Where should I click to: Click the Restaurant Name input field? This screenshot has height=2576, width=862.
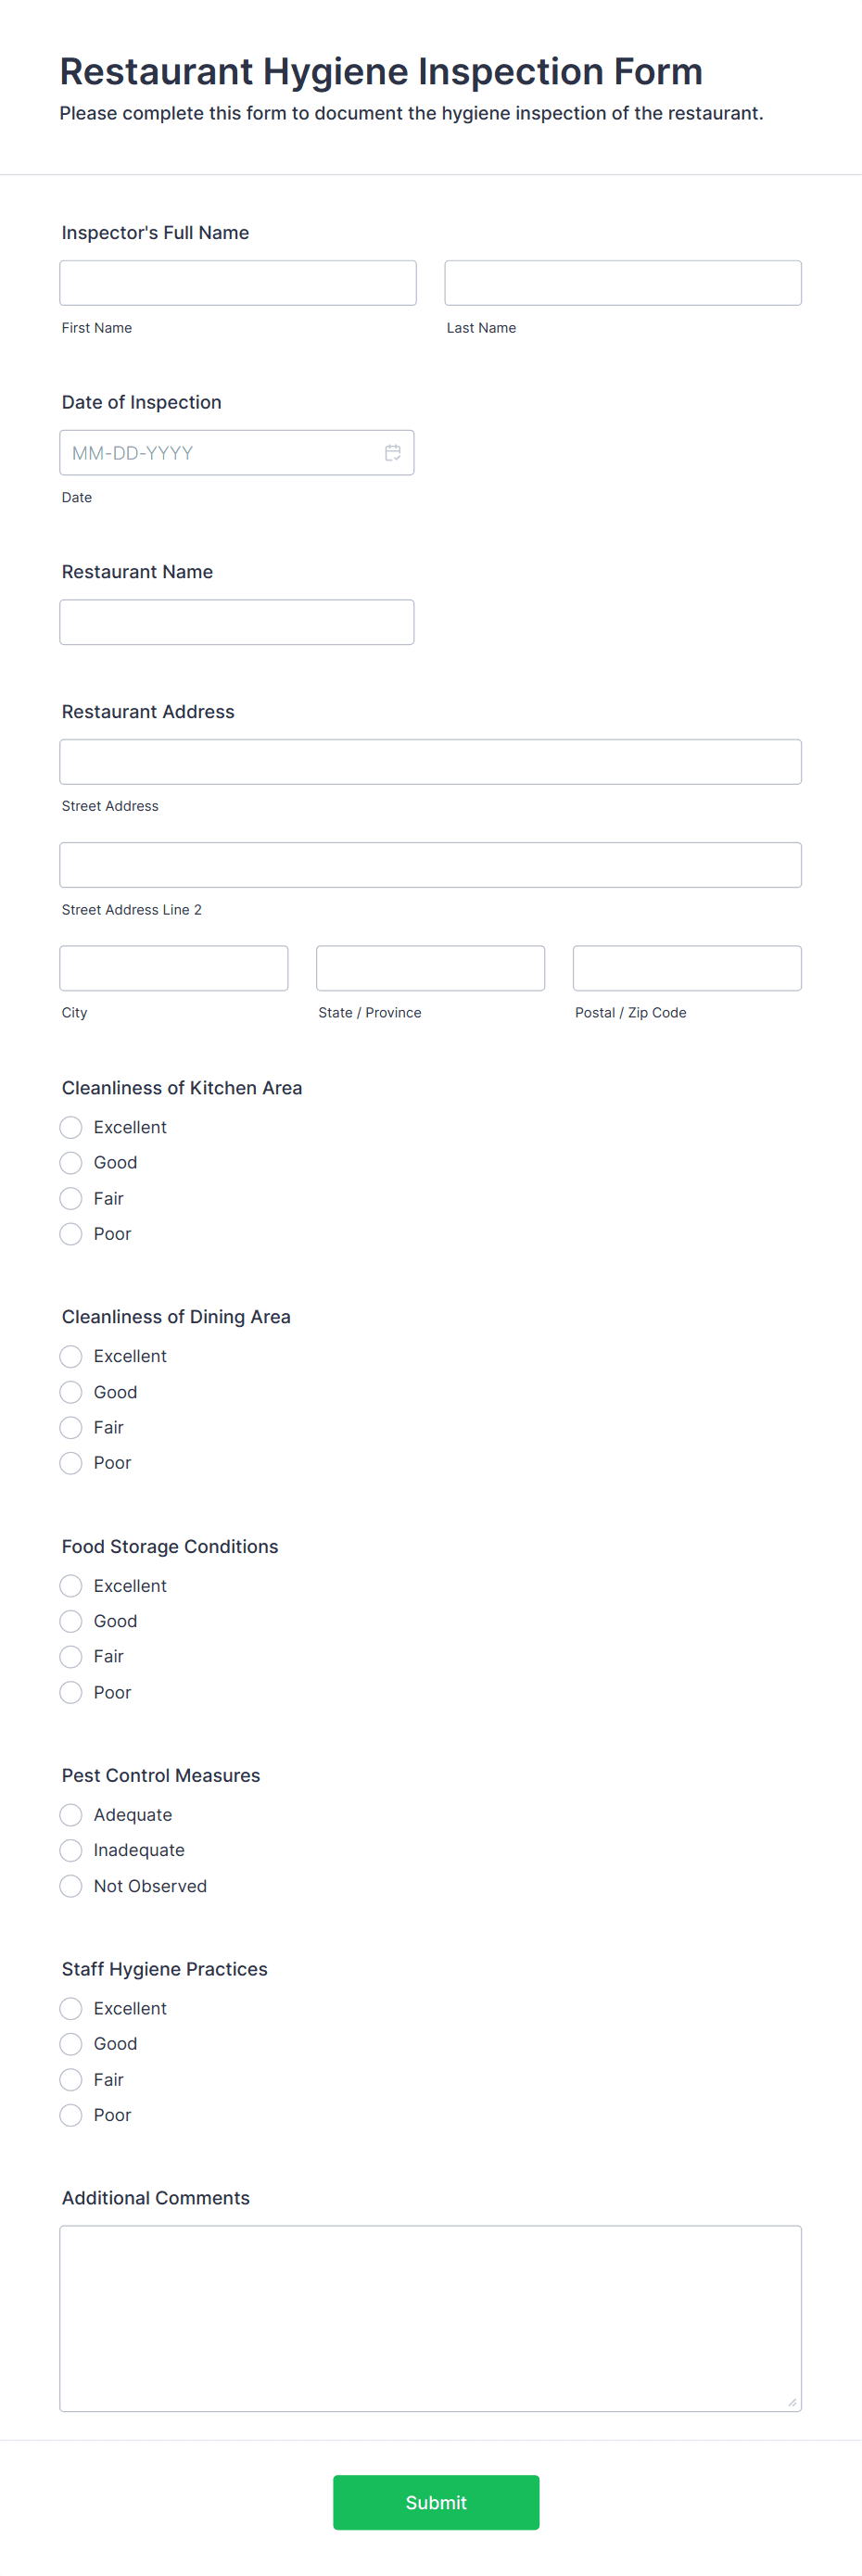[x=237, y=621]
